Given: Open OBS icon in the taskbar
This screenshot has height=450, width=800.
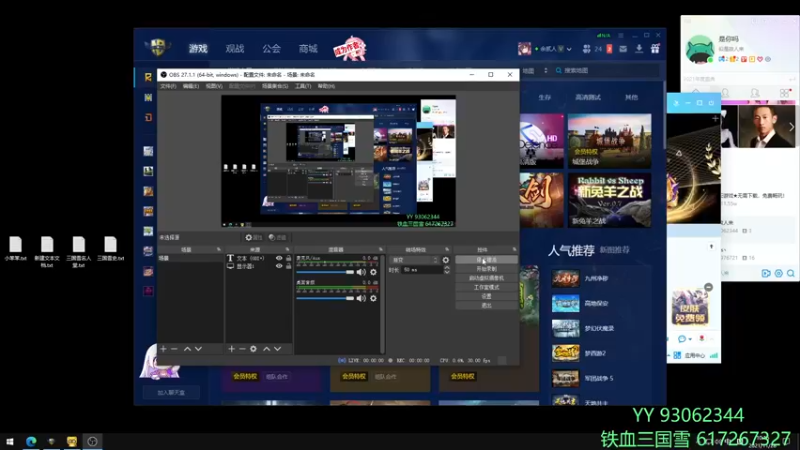Looking at the screenshot, I should pos(92,441).
